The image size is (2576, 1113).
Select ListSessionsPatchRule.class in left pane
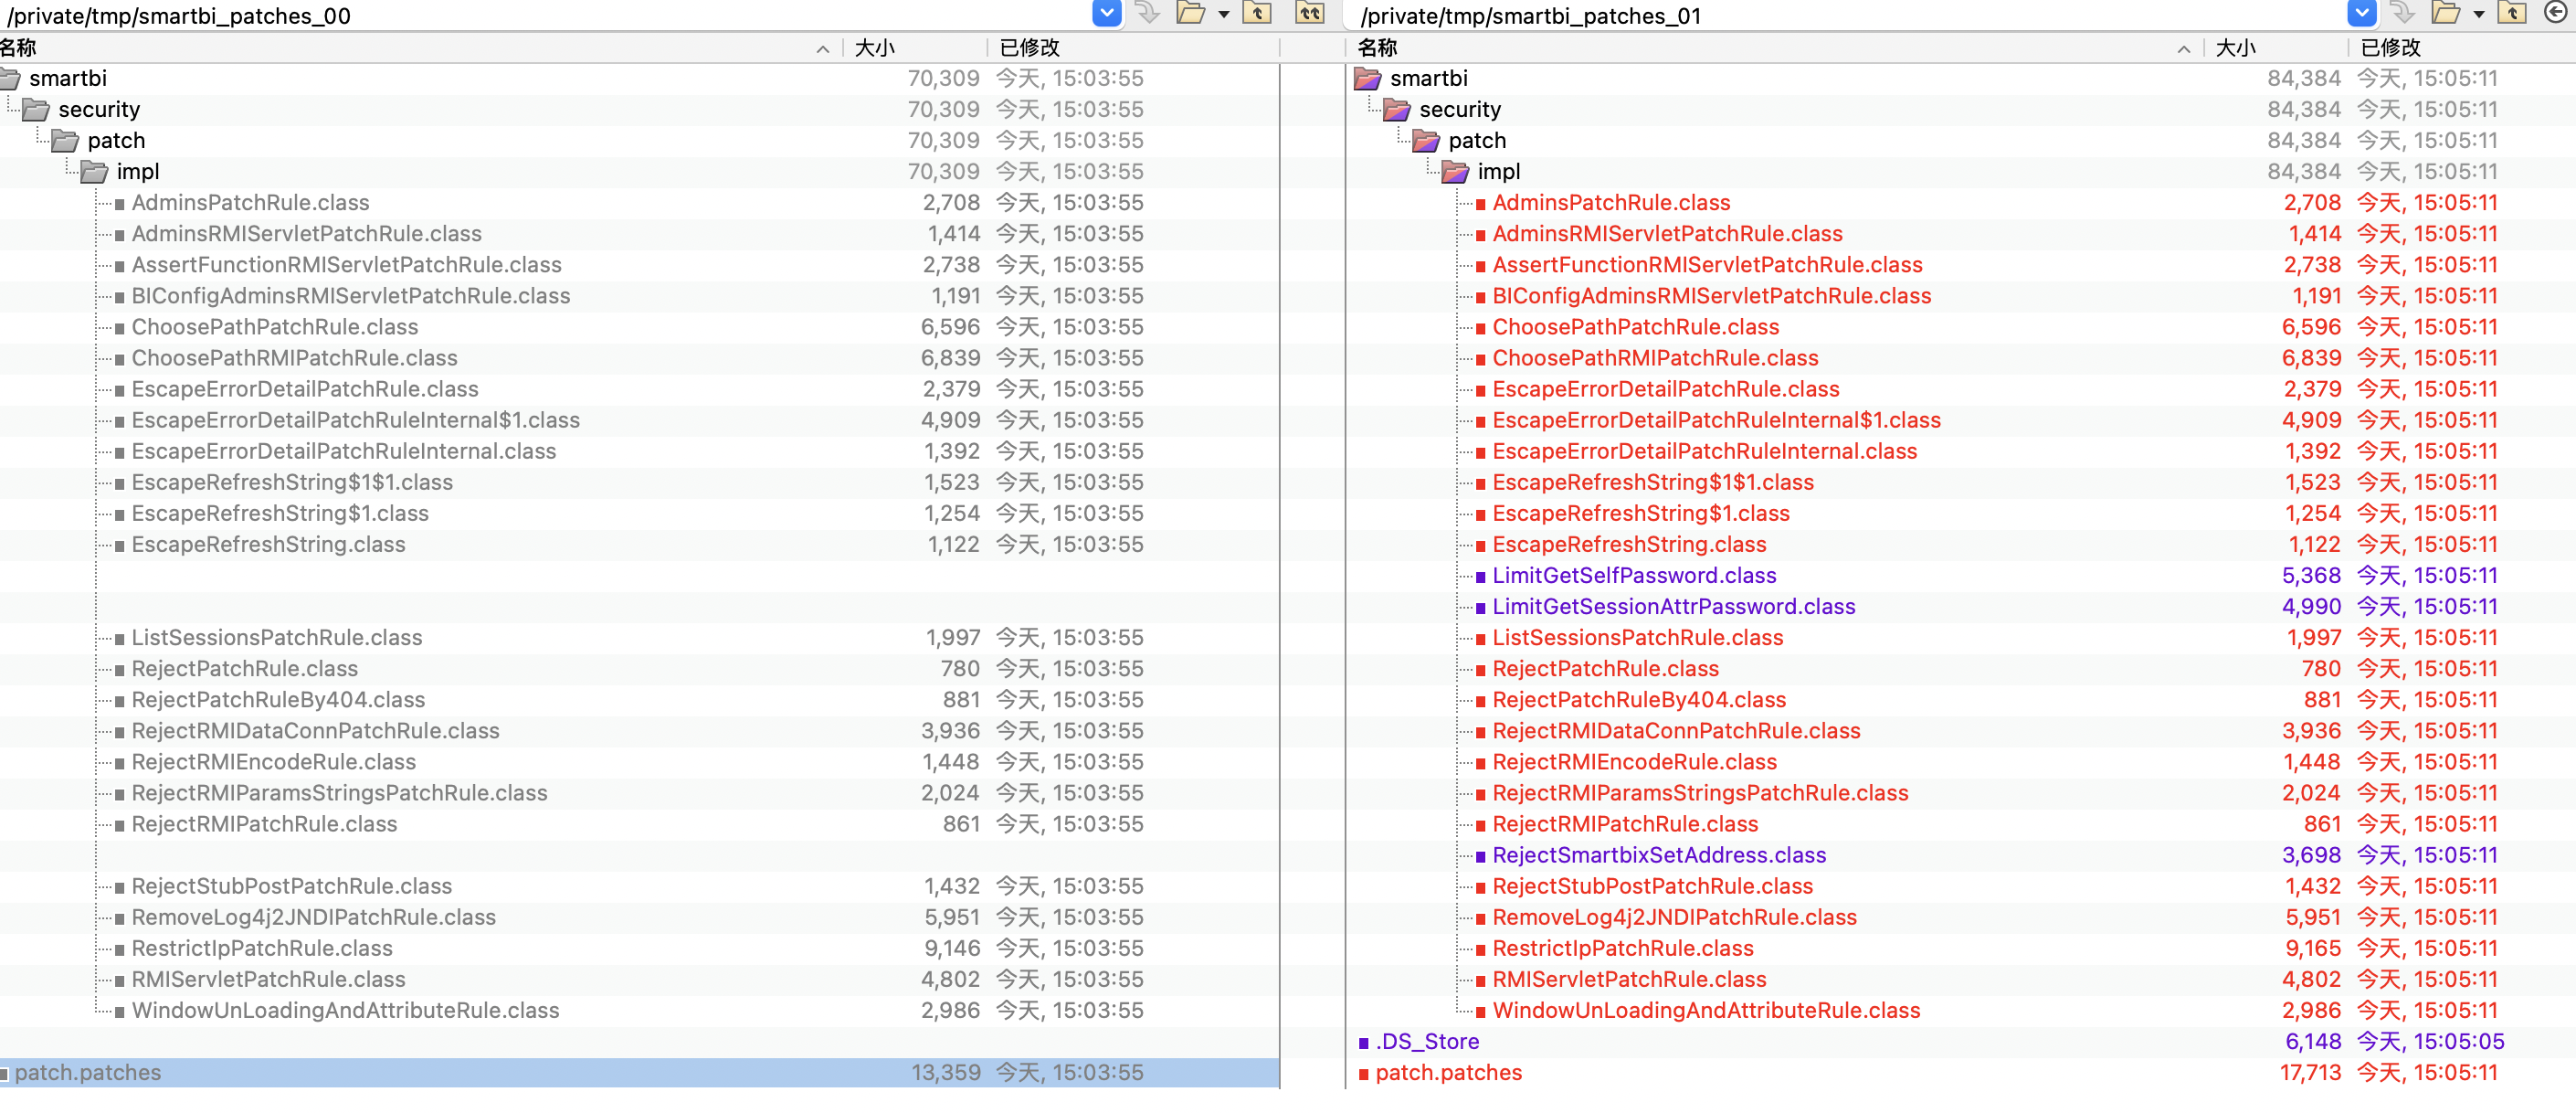(x=276, y=638)
